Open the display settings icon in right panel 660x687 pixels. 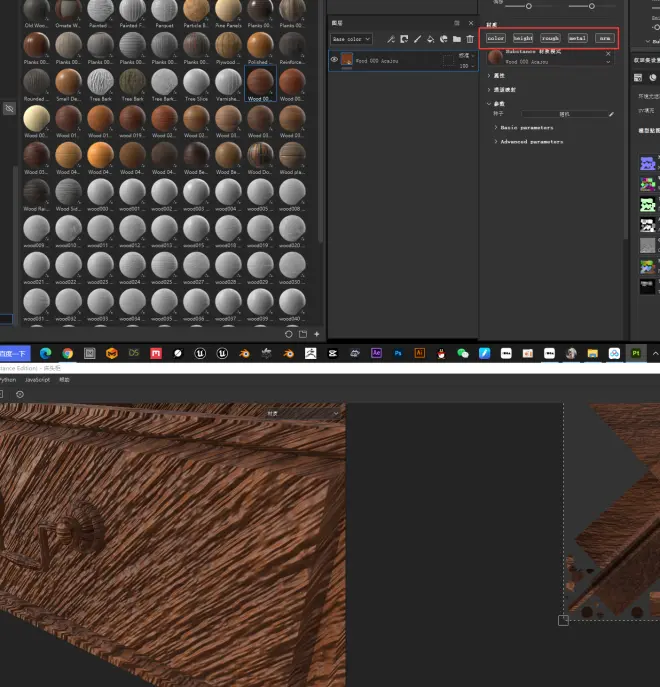(x=638, y=78)
